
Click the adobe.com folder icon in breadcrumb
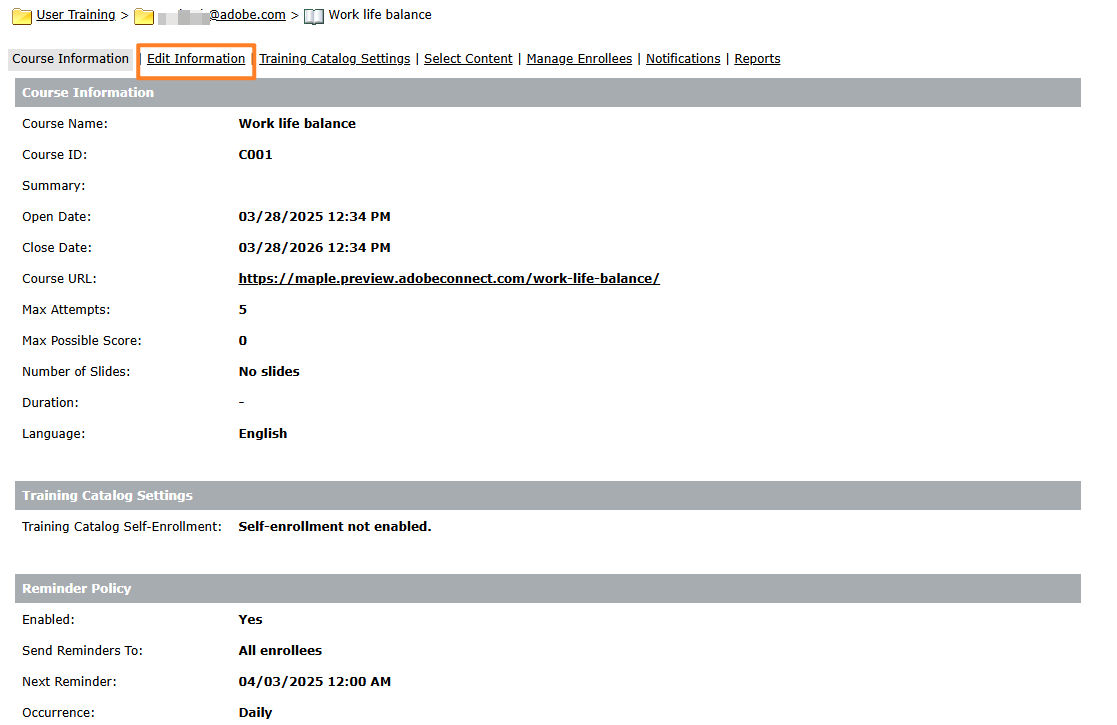click(x=144, y=16)
